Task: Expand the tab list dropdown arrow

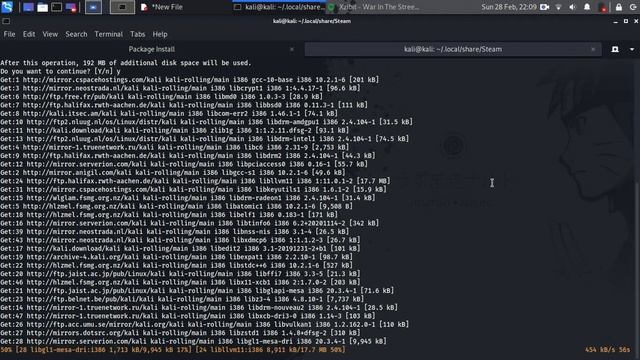Action: point(632,49)
